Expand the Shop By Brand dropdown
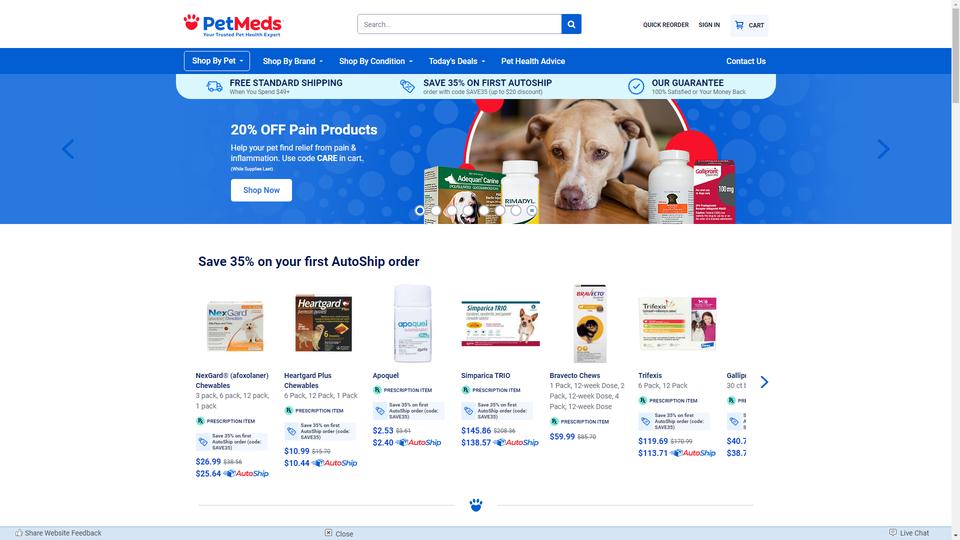This screenshot has height=540, width=960. [x=293, y=61]
